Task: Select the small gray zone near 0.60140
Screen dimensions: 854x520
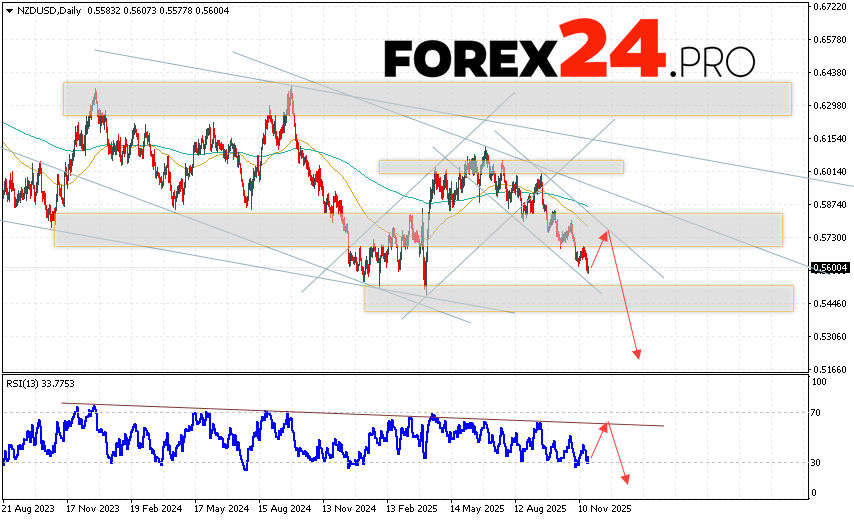Action: [x=500, y=166]
